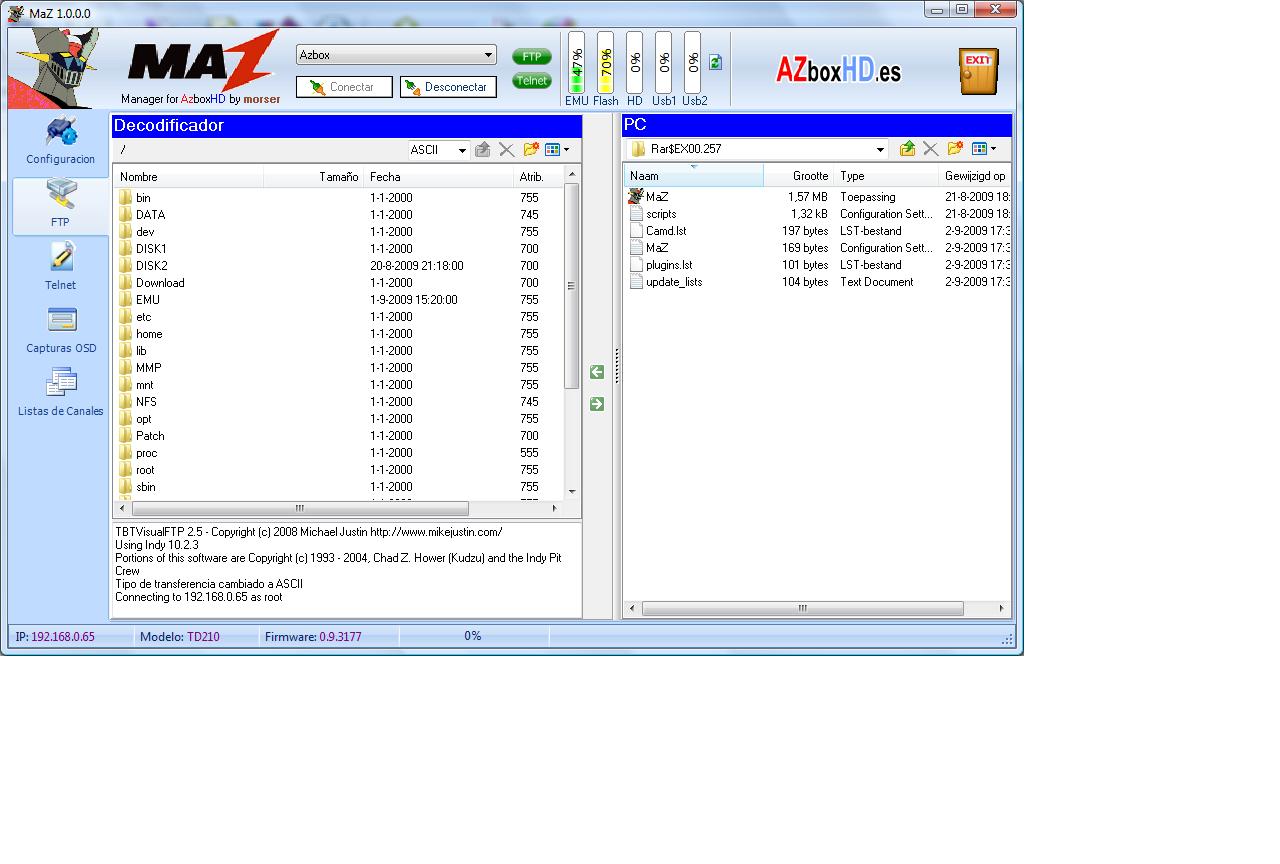Screen dimensions: 1280x864
Task: Delete selected item in Decodificador pane
Action: (x=506, y=150)
